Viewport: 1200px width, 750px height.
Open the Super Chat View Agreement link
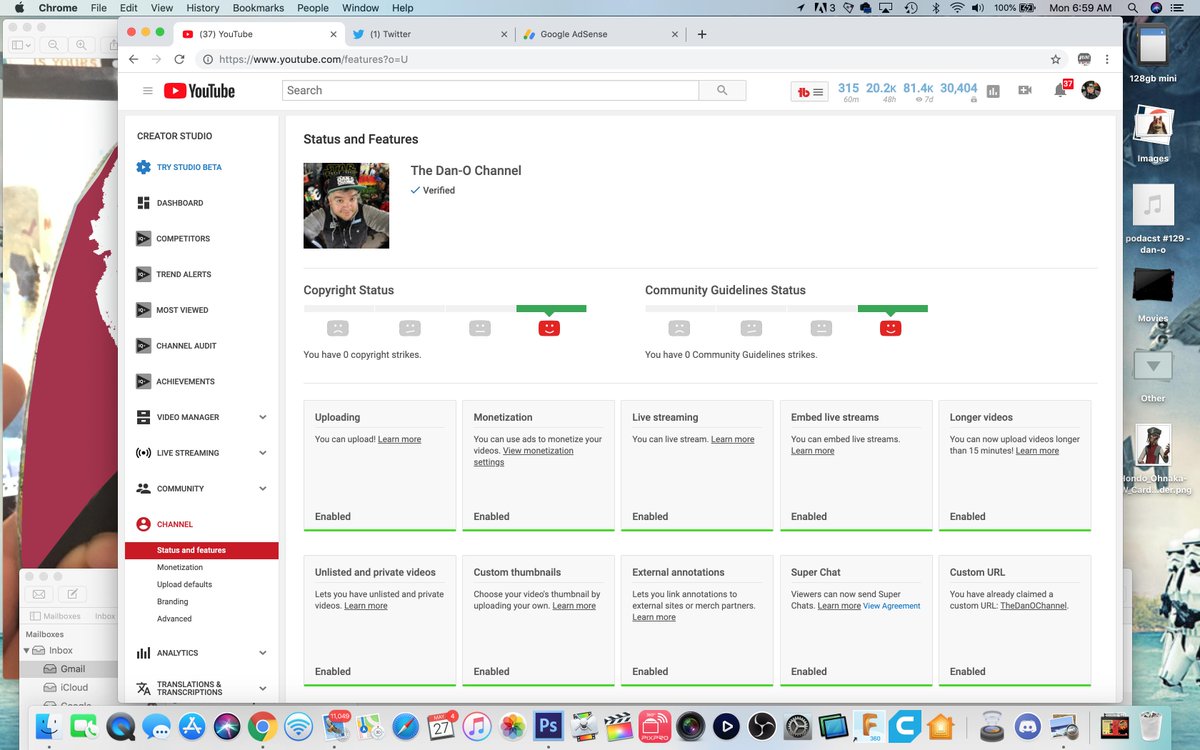click(x=892, y=606)
